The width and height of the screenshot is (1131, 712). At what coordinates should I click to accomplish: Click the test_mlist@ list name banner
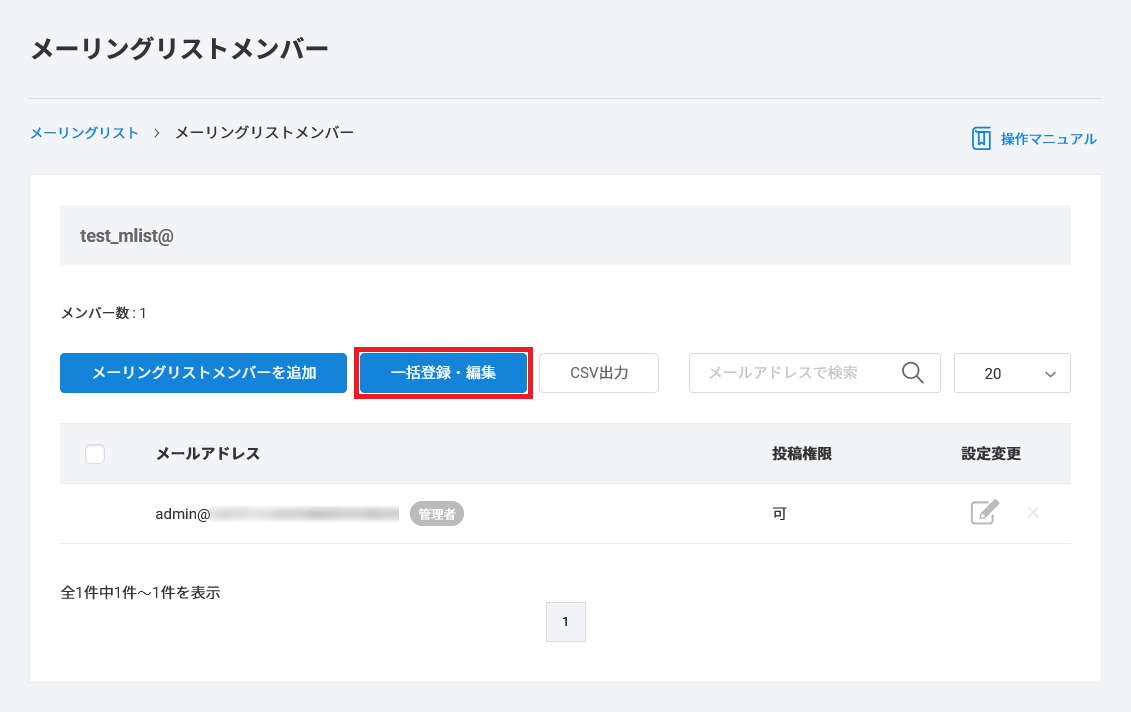coord(127,235)
